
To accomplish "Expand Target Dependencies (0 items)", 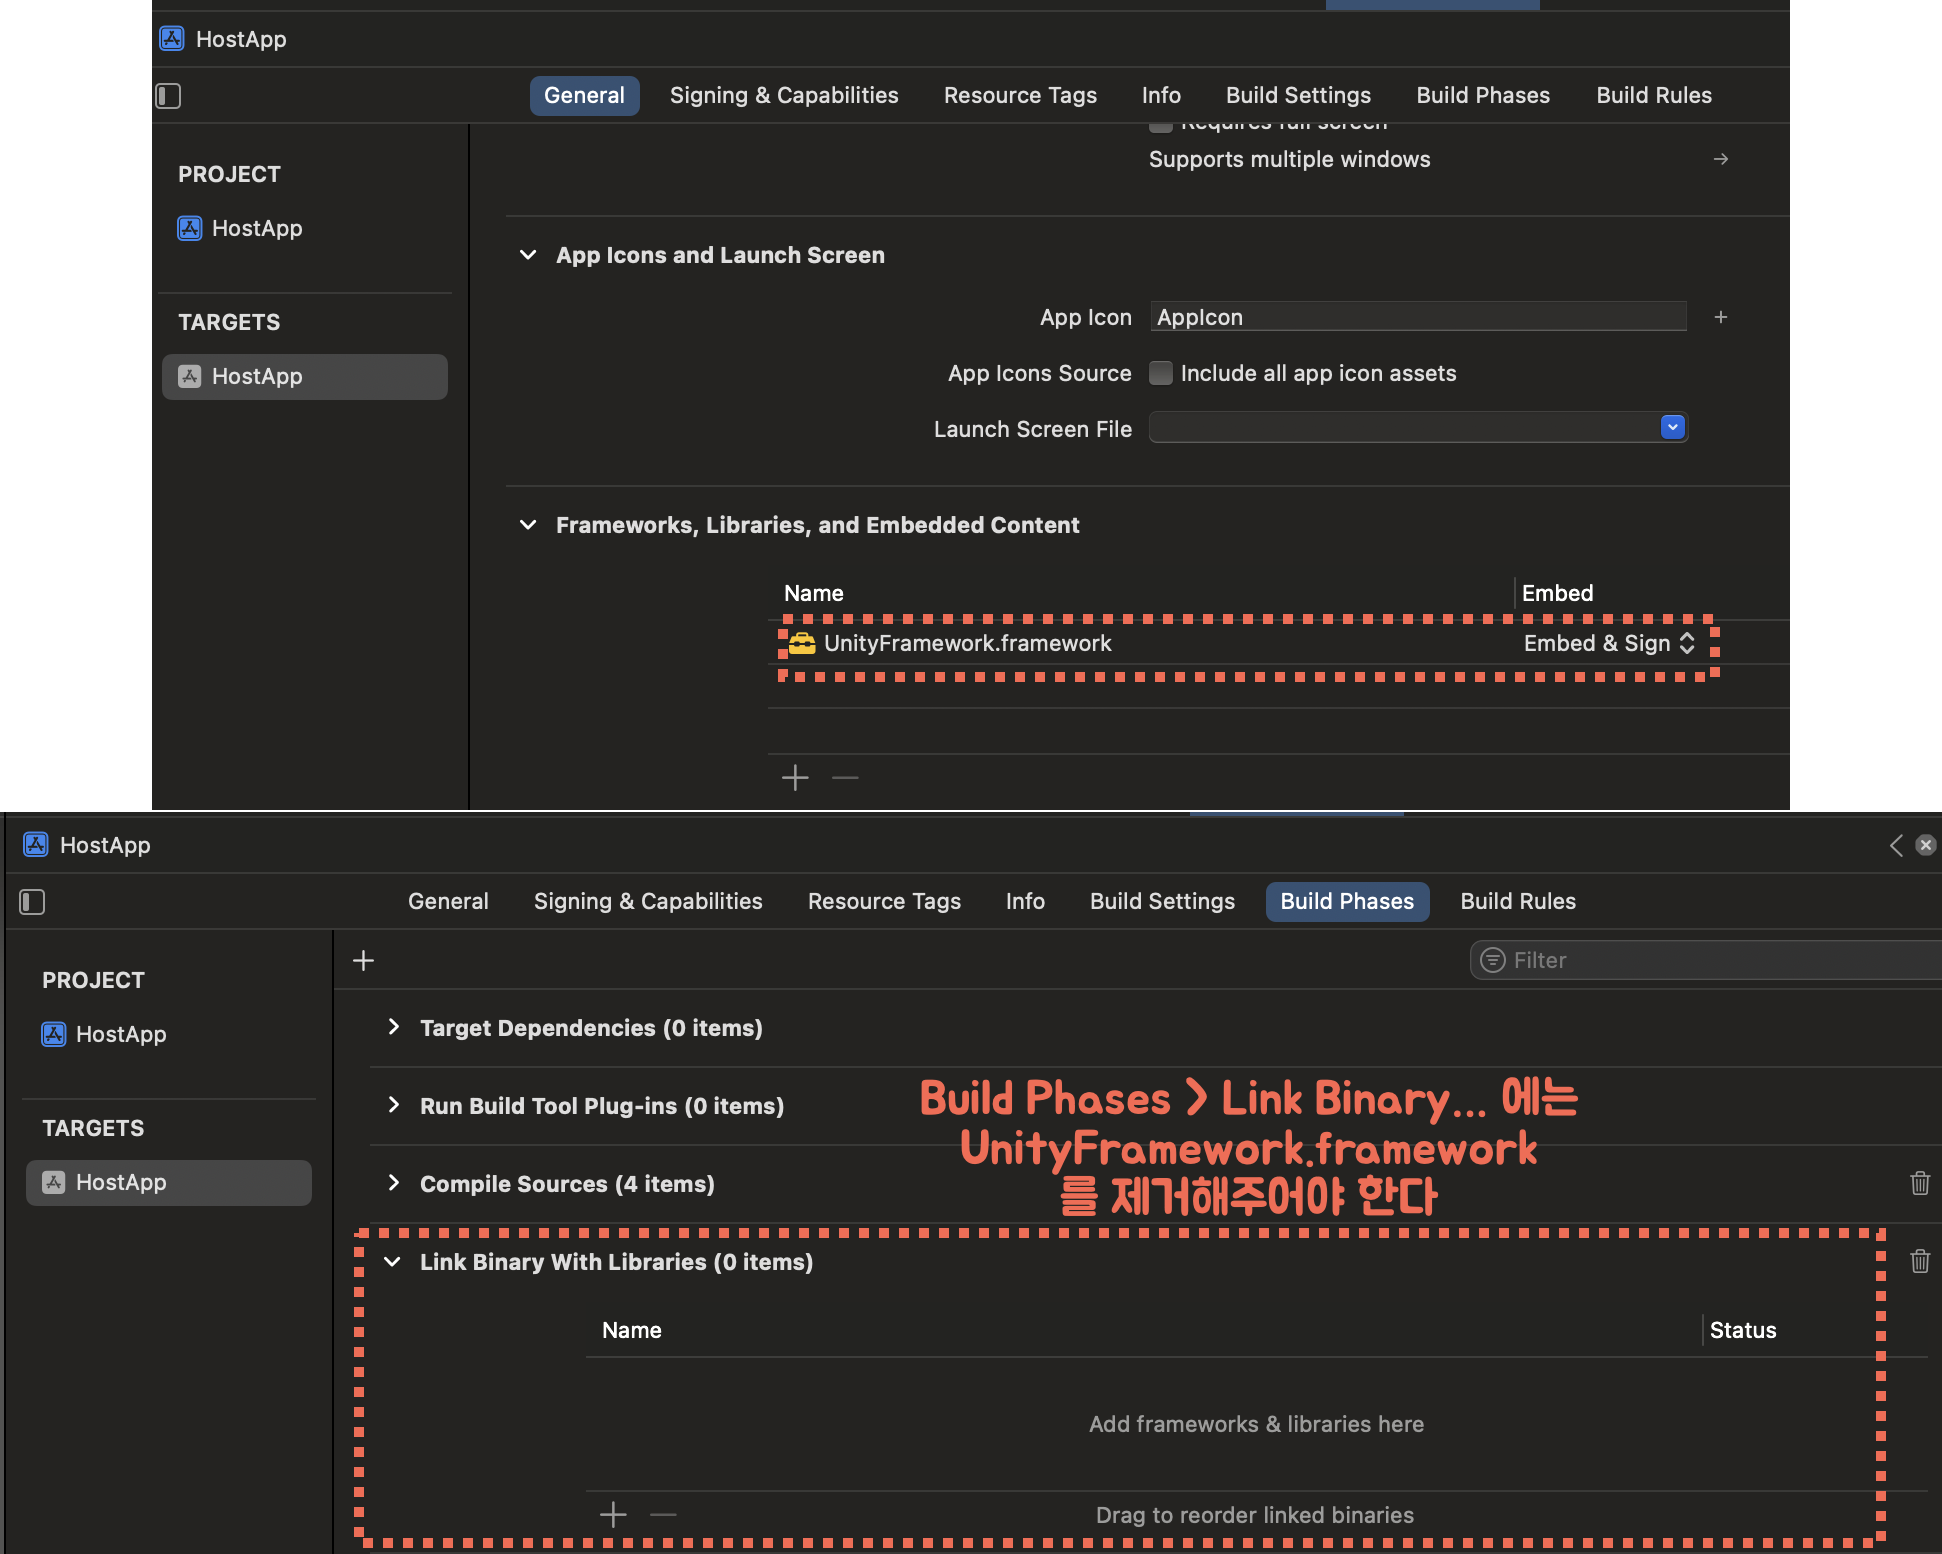I will pyautogui.click(x=393, y=1027).
